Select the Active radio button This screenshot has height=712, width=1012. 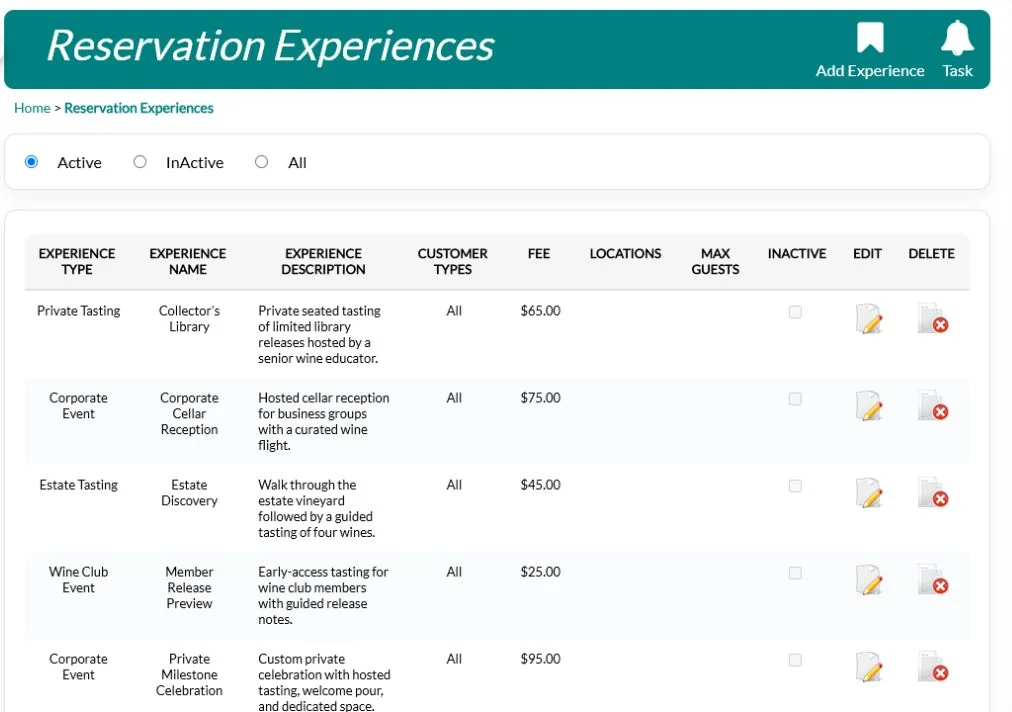pyautogui.click(x=31, y=161)
